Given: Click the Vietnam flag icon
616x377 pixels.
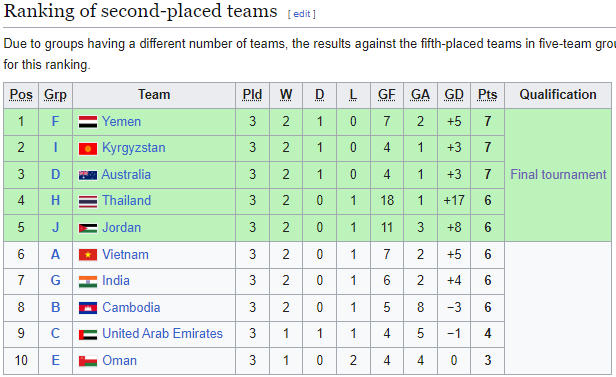Looking at the screenshot, I should 88,255.
